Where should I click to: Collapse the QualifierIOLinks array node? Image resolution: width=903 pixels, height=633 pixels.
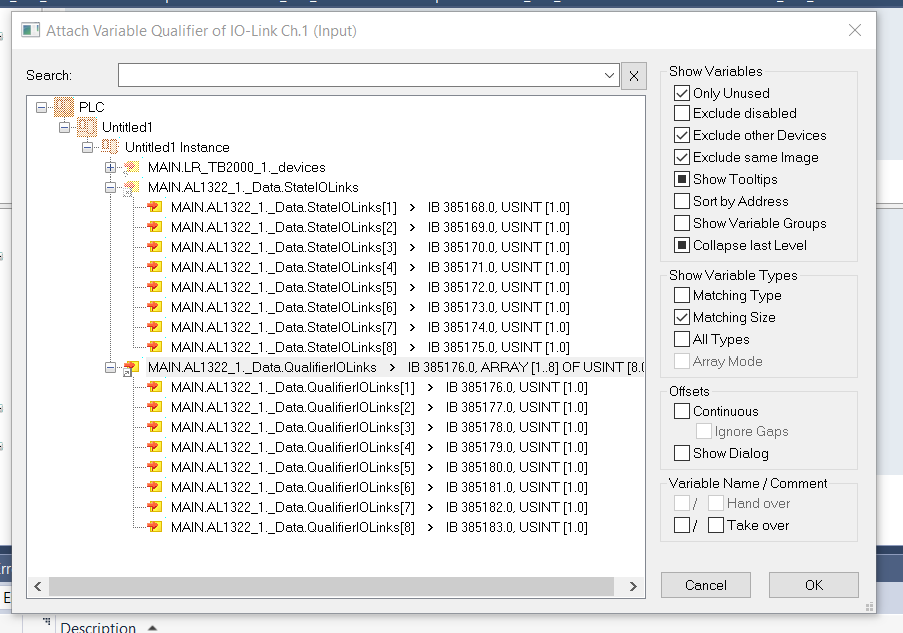tap(111, 367)
